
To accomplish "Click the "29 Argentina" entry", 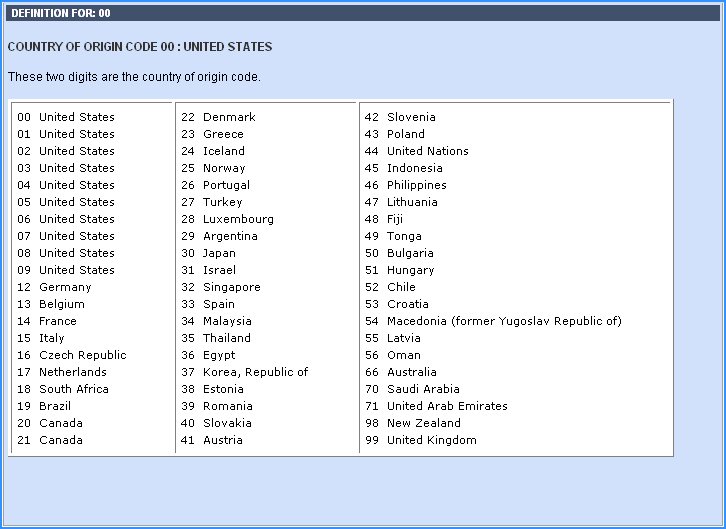I will click(219, 236).
